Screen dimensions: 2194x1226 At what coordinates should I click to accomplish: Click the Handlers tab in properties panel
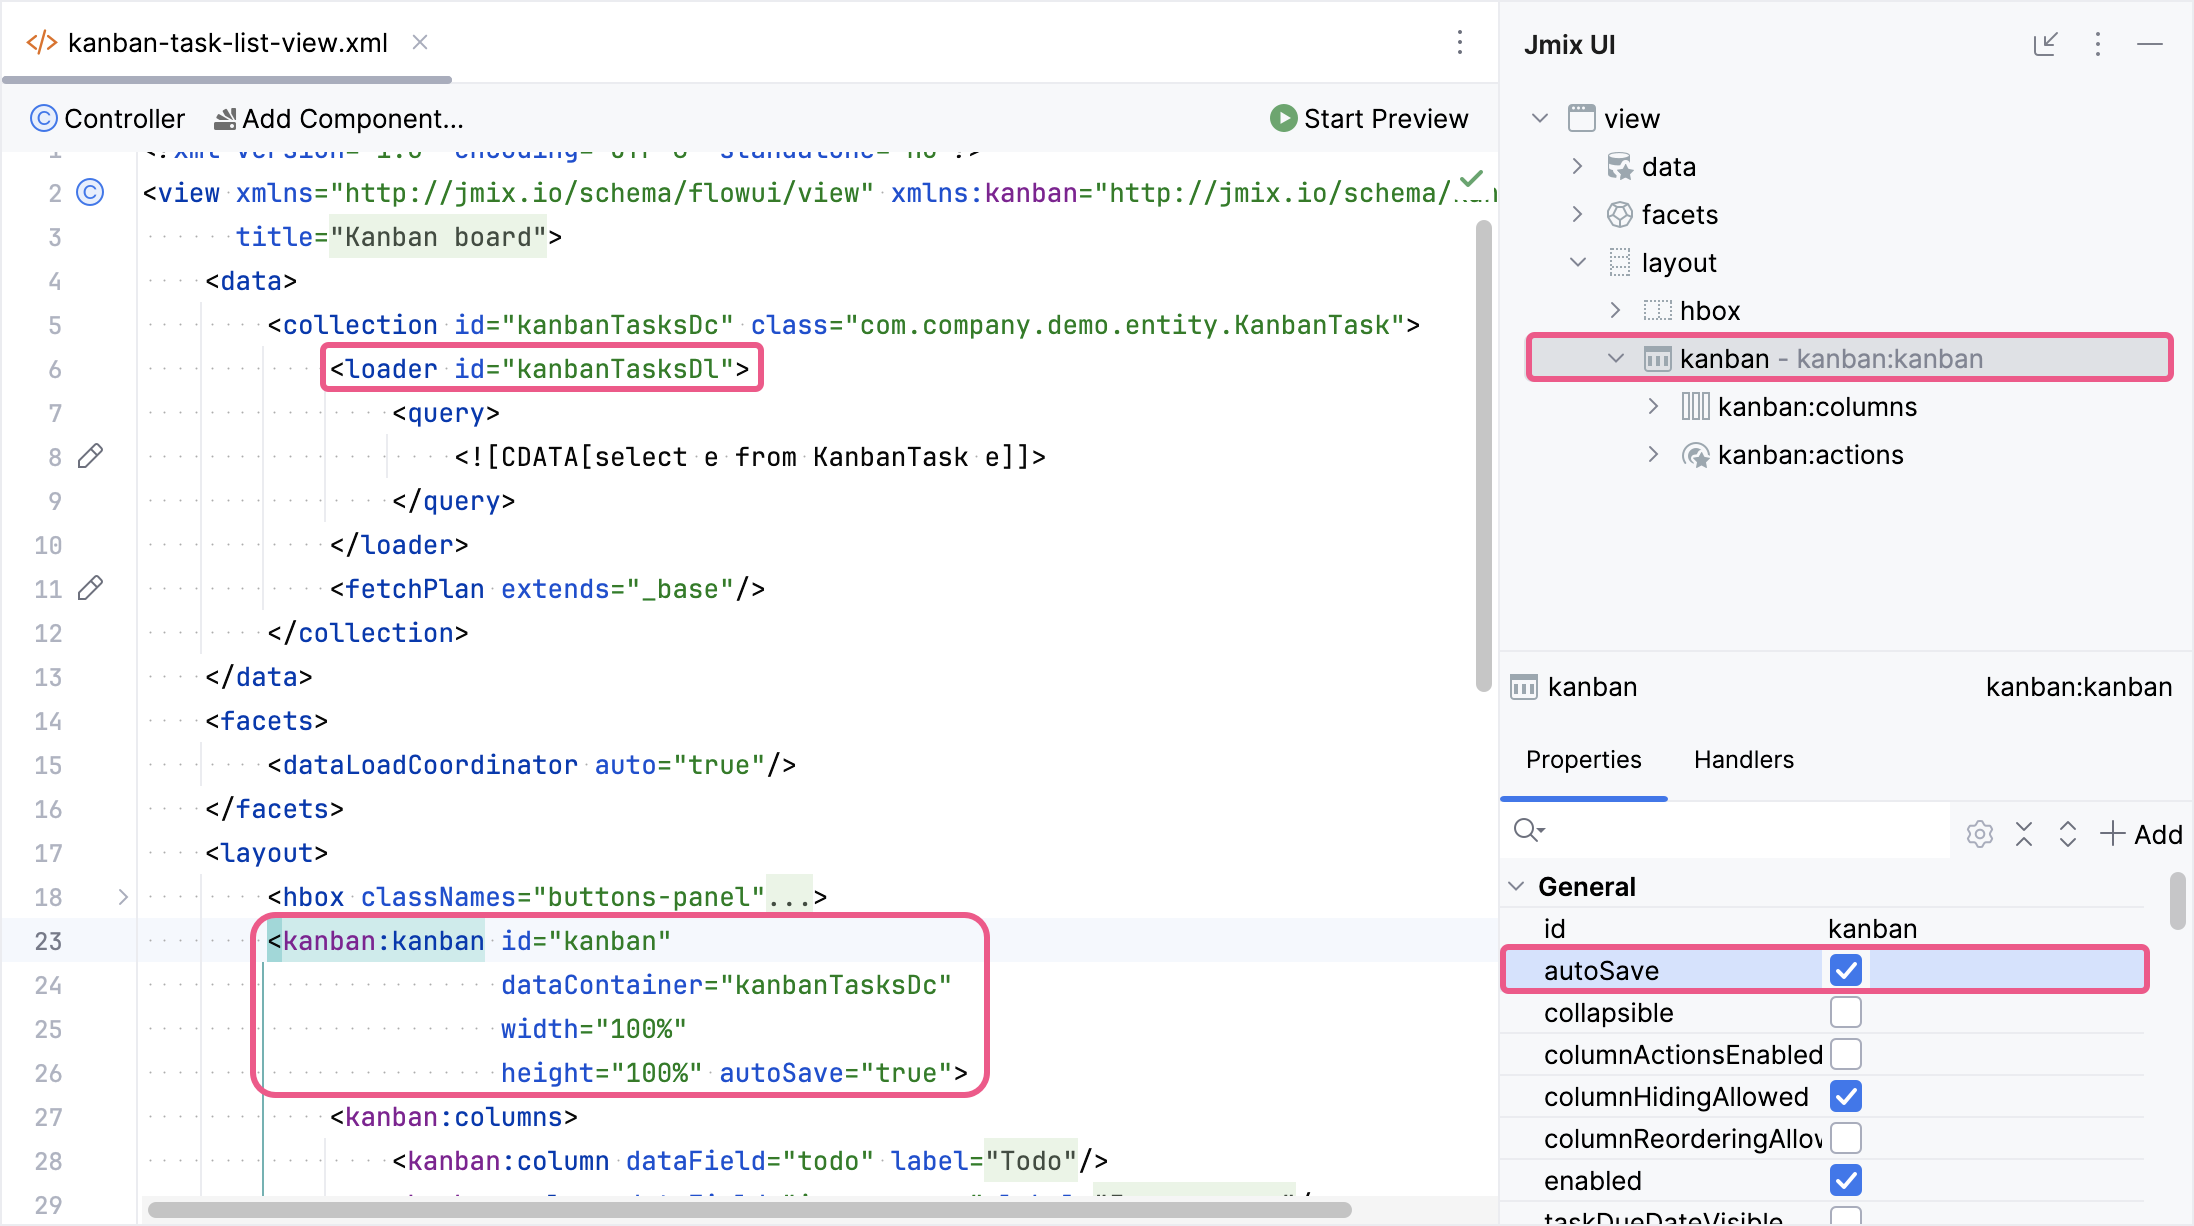tap(1743, 758)
